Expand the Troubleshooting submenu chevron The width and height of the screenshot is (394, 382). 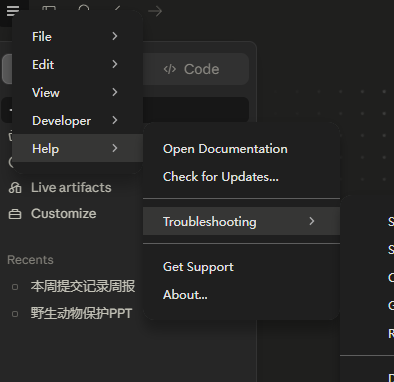tap(312, 221)
